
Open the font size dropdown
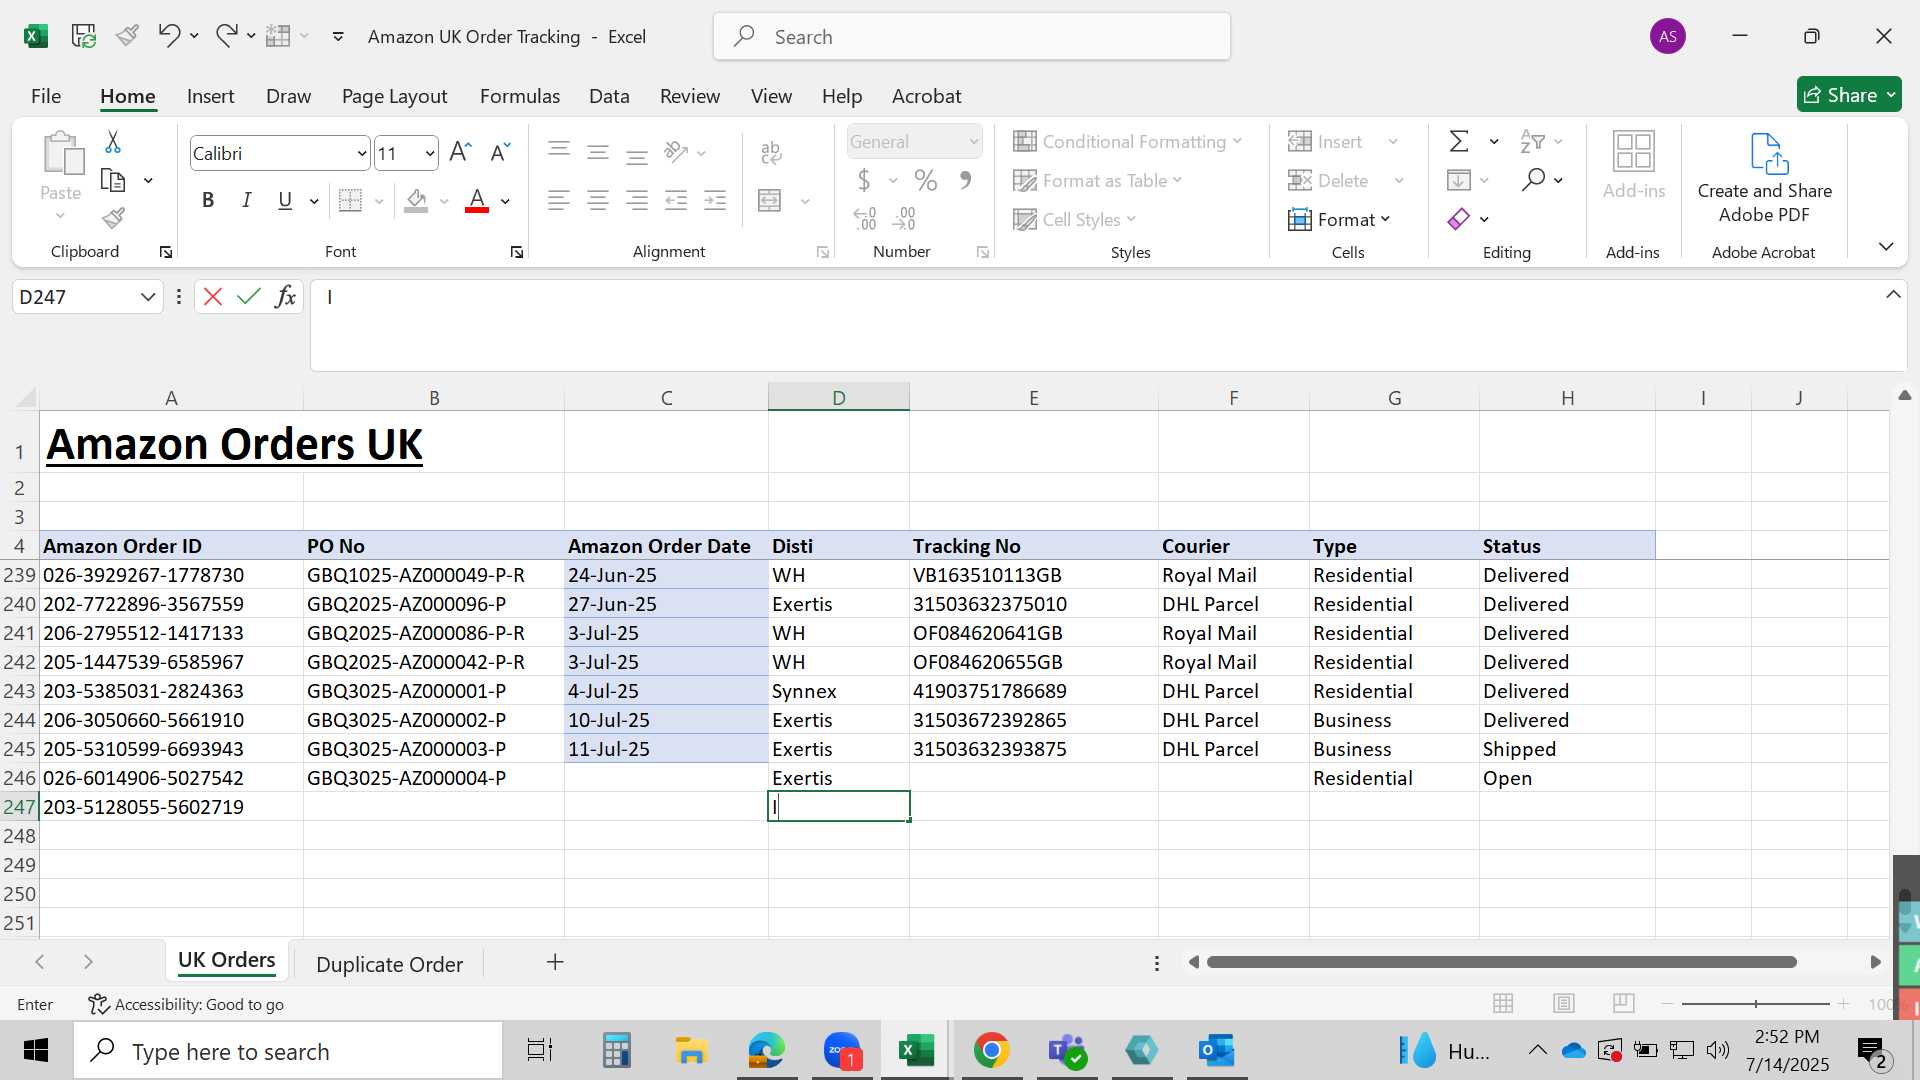430,154
